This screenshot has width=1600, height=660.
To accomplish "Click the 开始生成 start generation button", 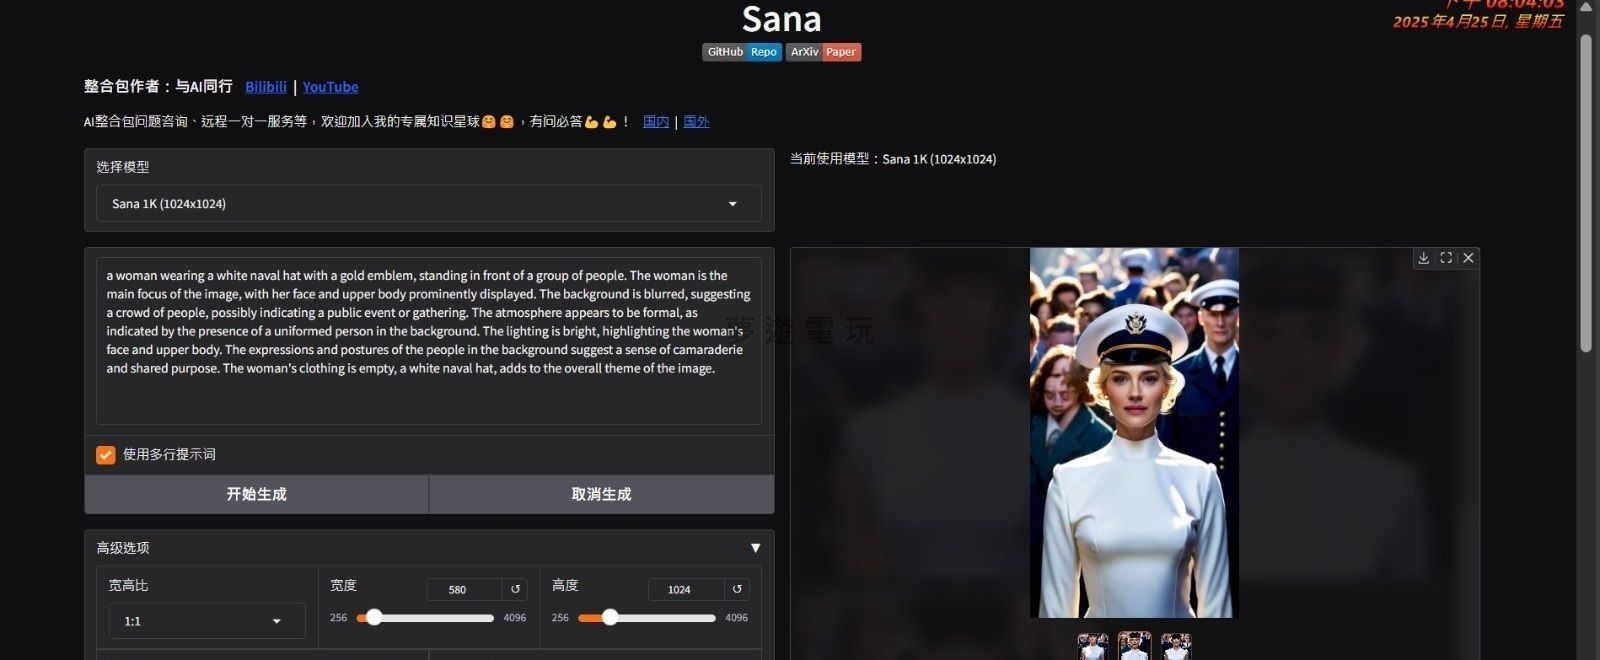I will (x=256, y=494).
